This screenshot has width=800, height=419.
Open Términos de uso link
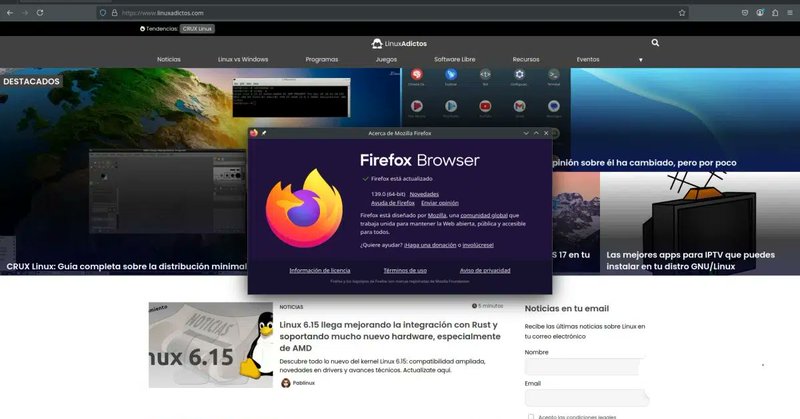[x=405, y=270]
